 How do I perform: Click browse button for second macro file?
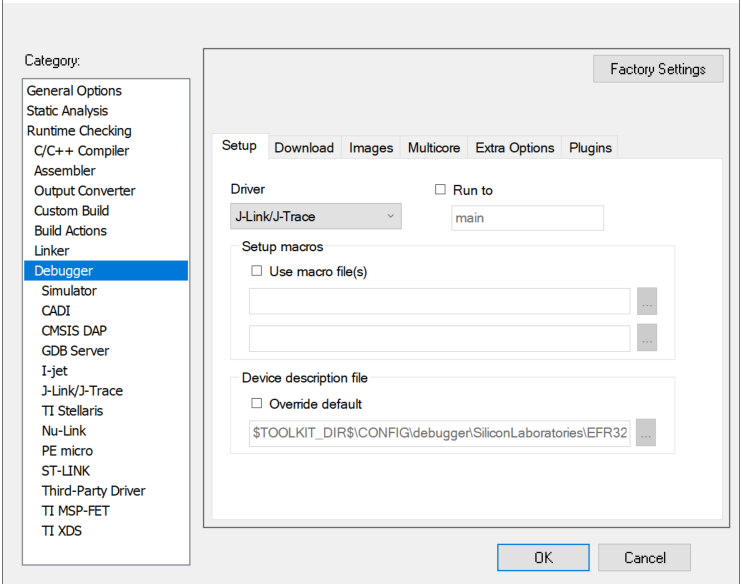(646, 339)
